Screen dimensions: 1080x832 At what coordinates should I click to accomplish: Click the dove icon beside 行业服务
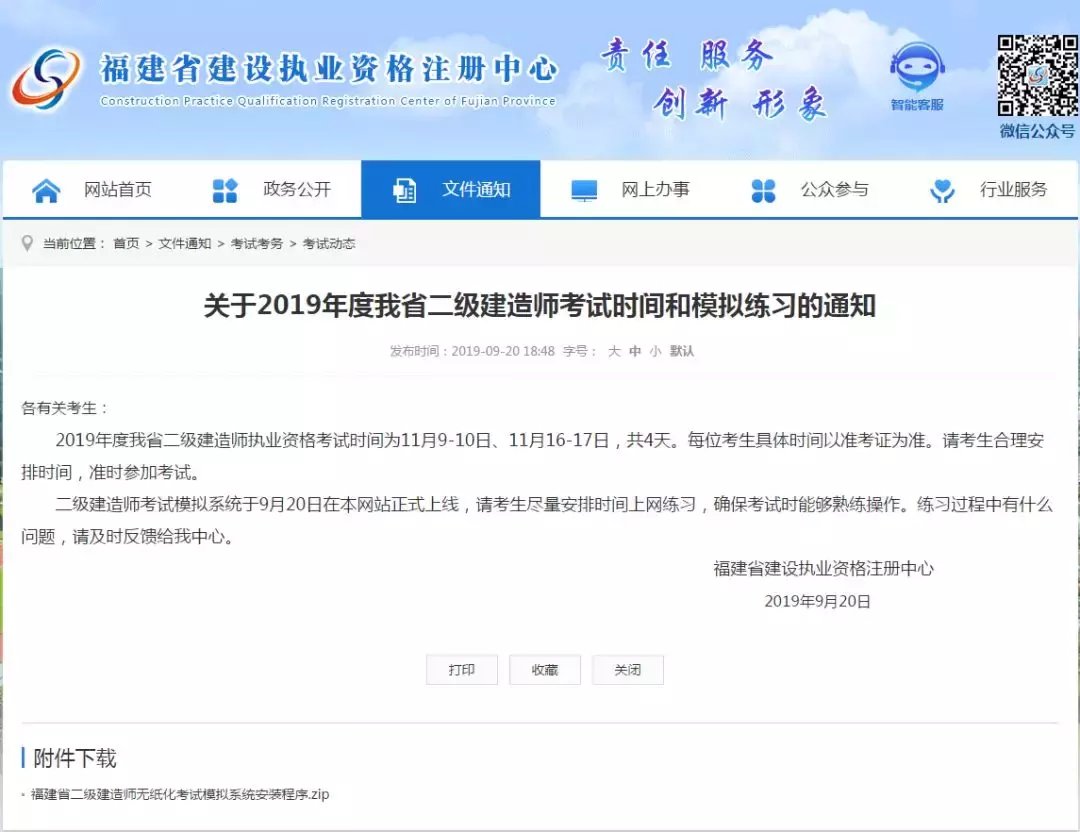tap(941, 189)
